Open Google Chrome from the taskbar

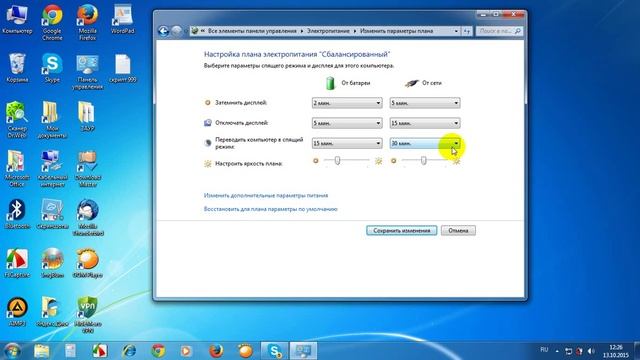click(158, 351)
